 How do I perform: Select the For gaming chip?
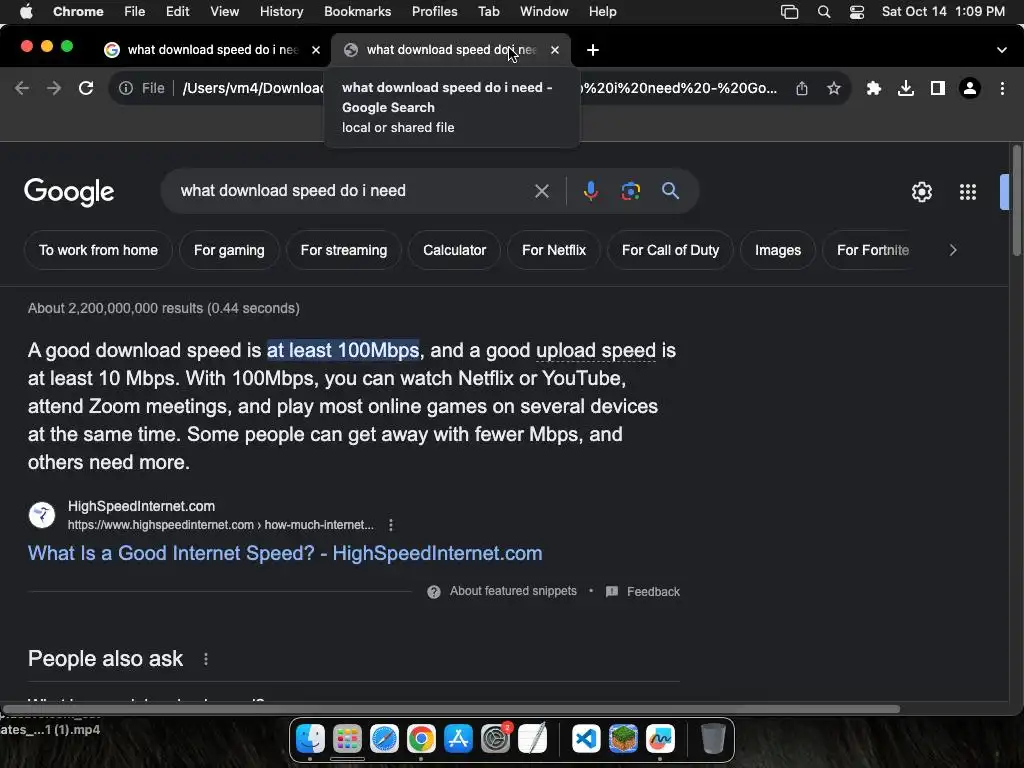229,250
